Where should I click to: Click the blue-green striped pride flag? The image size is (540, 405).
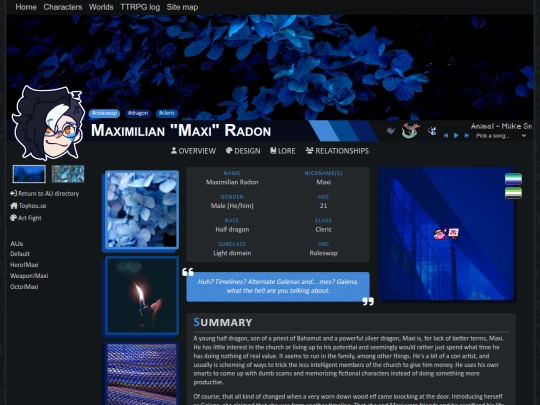513,179
